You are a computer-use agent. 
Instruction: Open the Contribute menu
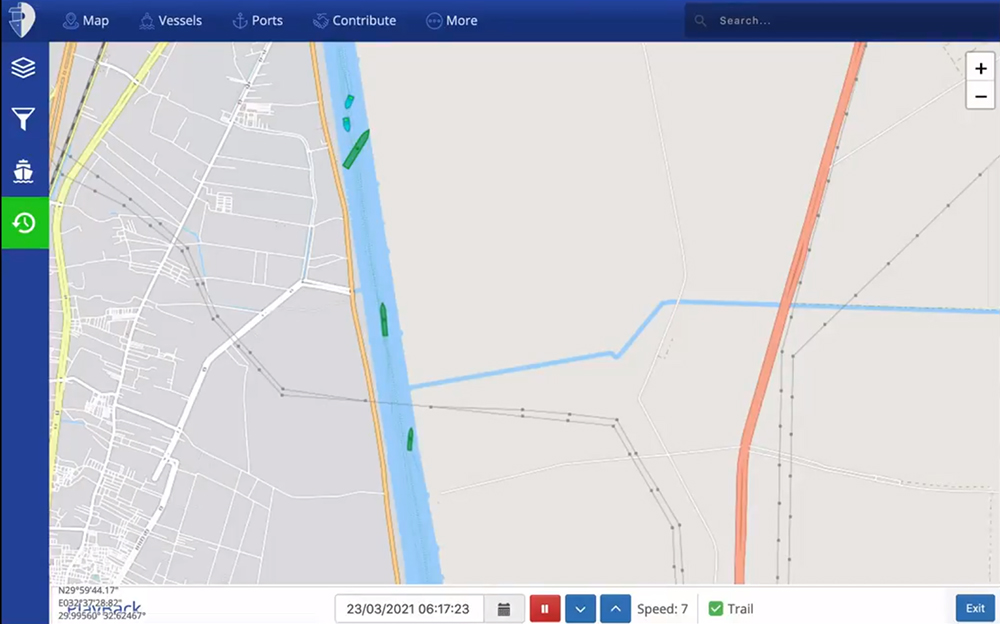tap(354, 20)
